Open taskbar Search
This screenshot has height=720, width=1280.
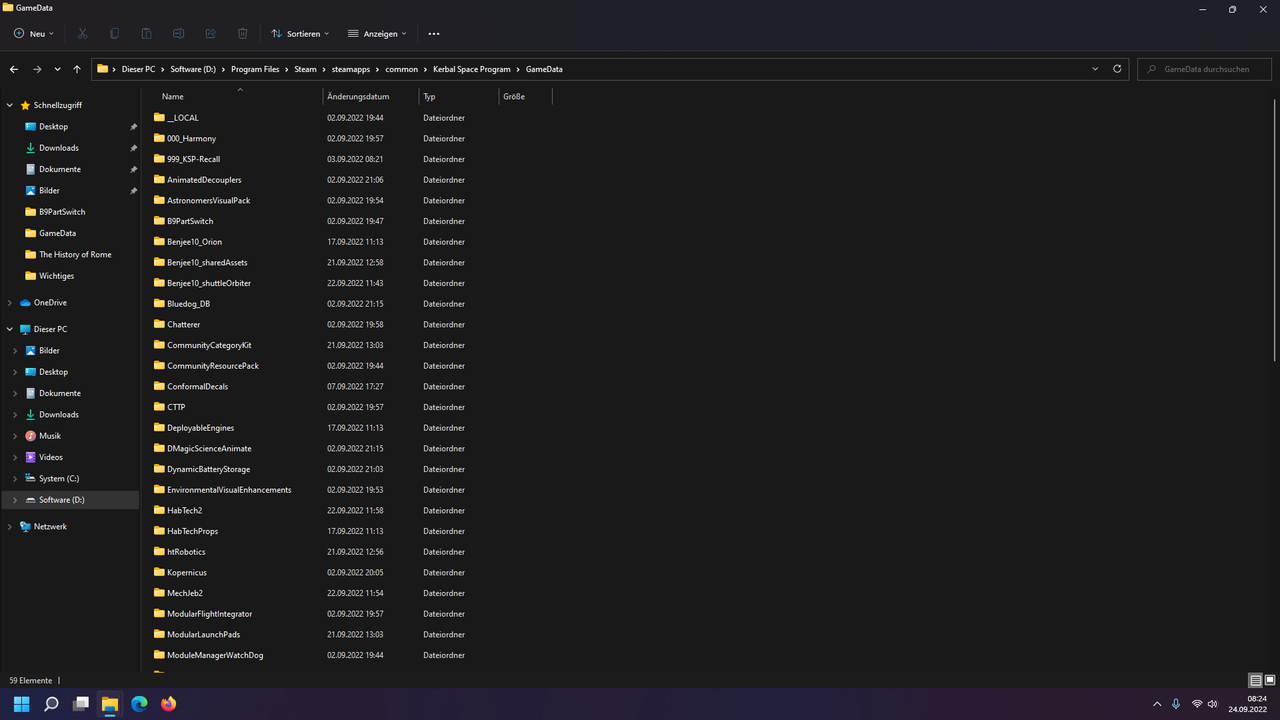point(51,704)
